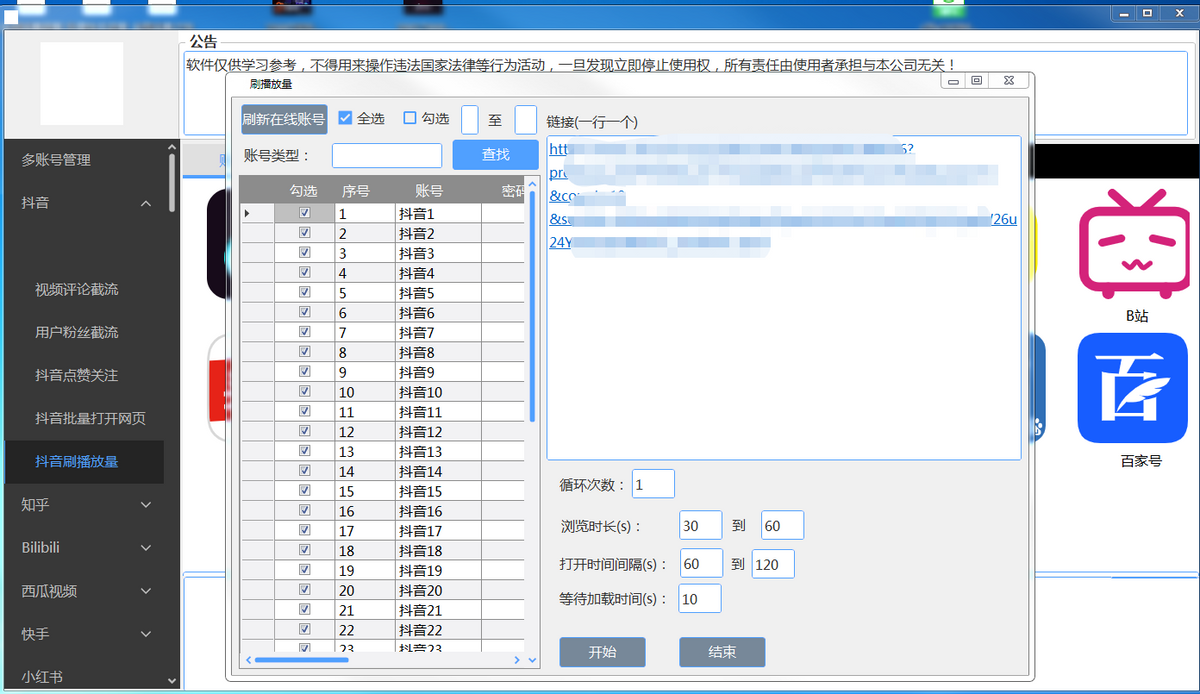The width and height of the screenshot is (1200, 694).
Task: Click the 循环次数 input field
Action: [x=653, y=484]
